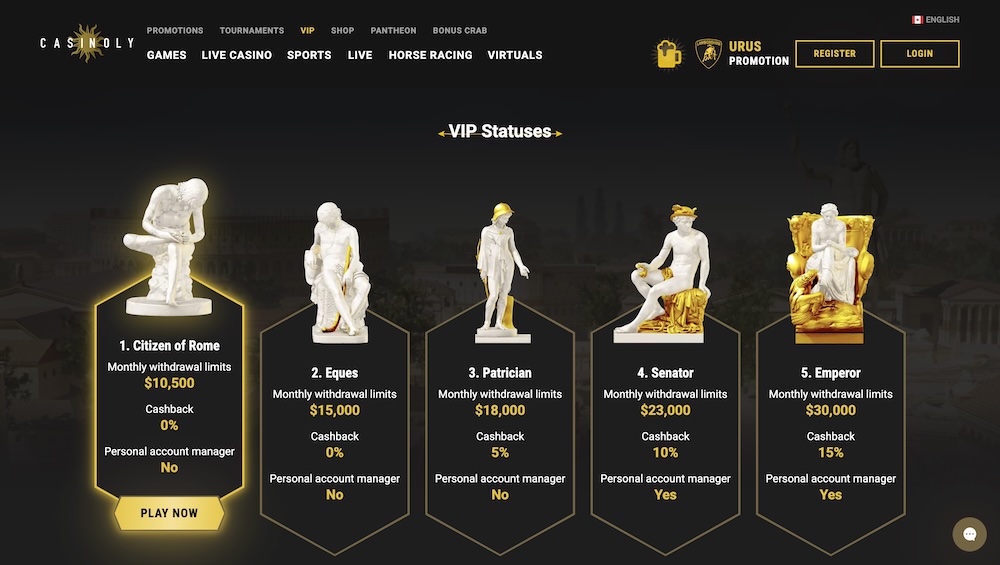This screenshot has width=1000, height=565.
Task: Click the Patrician statue with gold helmet
Action: pos(499,267)
